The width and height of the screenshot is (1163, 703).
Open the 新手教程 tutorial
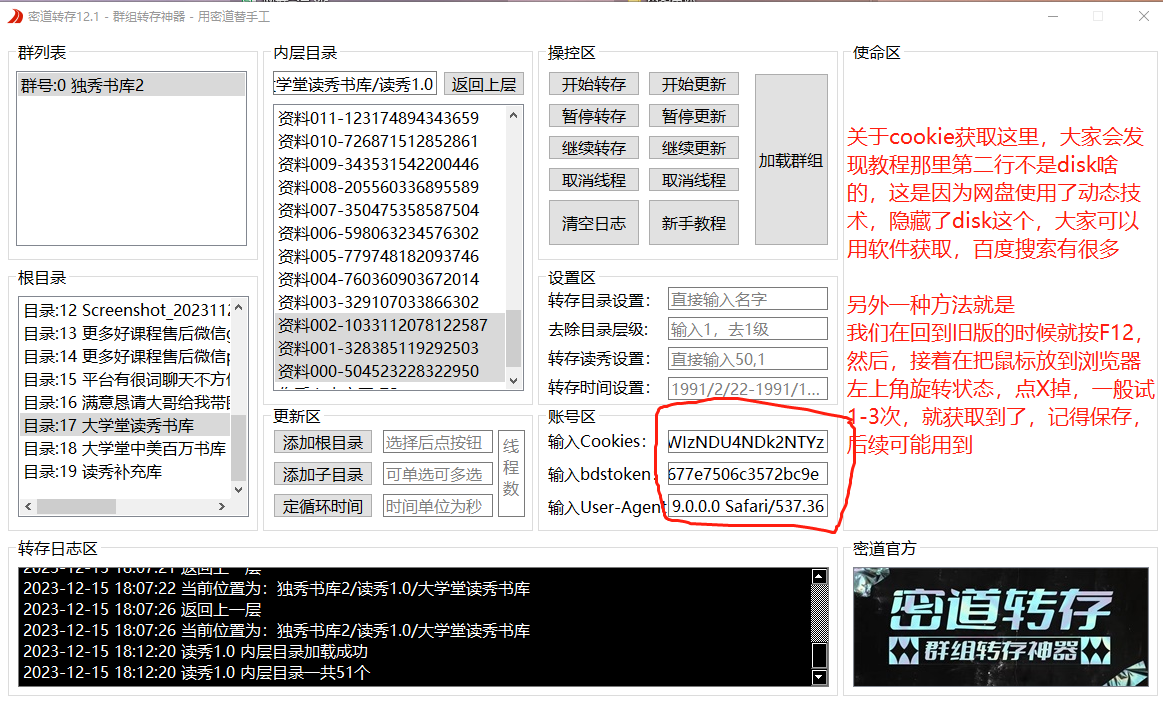pos(693,222)
